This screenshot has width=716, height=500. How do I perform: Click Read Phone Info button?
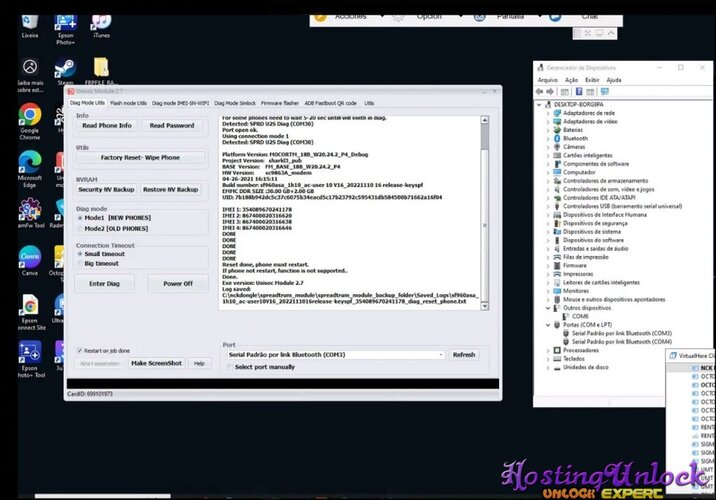[x=107, y=126]
